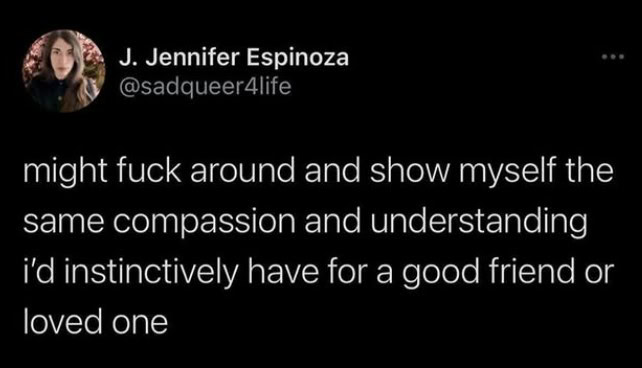Viewport: 642px width, 368px height.
Task: Click the word "have" in the tweet
Action: pyautogui.click(x=283, y=272)
